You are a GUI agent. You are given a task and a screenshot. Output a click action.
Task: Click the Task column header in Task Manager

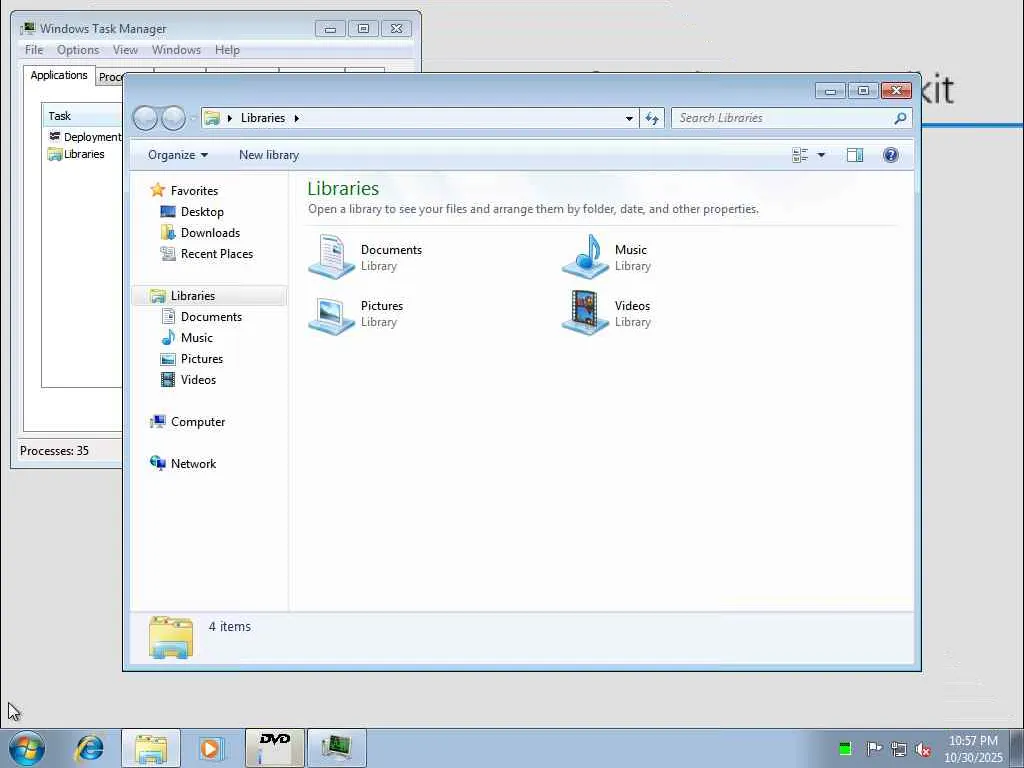tap(82, 116)
